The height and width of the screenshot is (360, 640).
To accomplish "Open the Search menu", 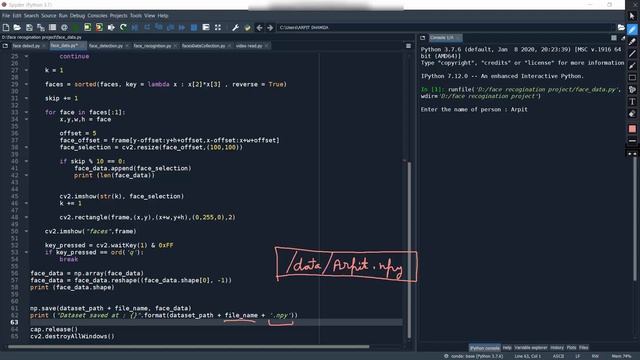I will [31, 16].
